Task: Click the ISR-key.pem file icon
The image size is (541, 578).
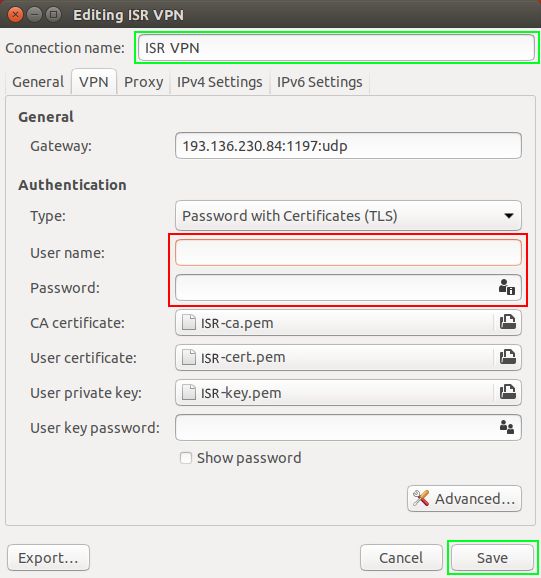Action: [189, 393]
